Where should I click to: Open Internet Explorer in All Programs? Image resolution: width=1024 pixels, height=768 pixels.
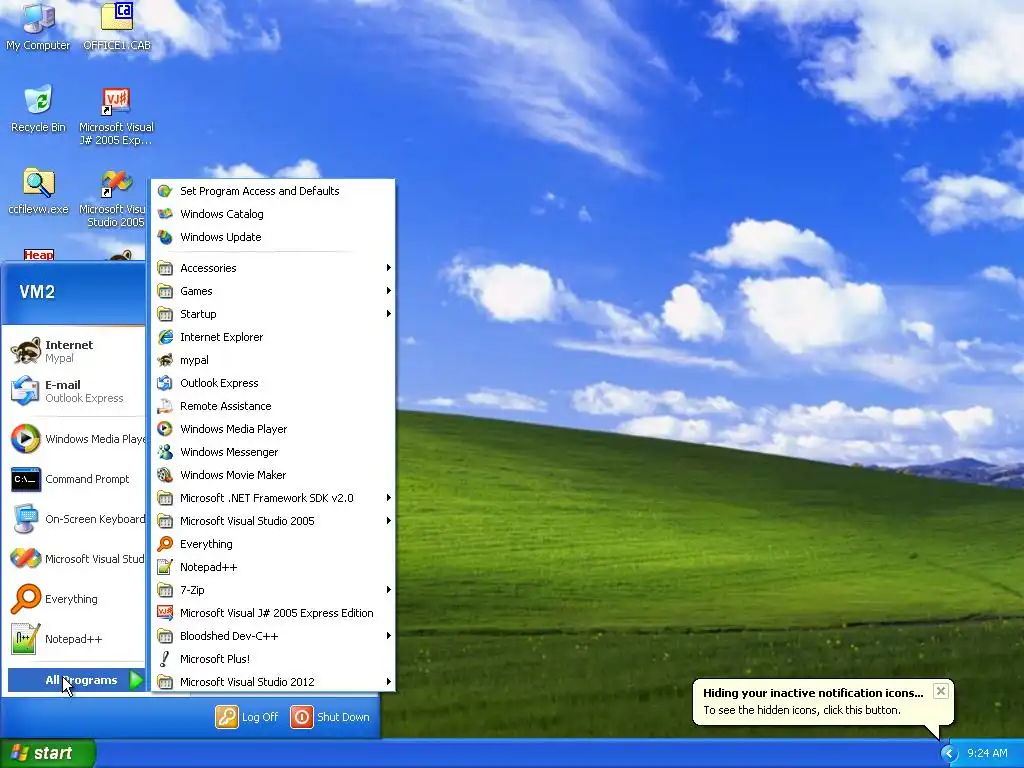coord(274,337)
